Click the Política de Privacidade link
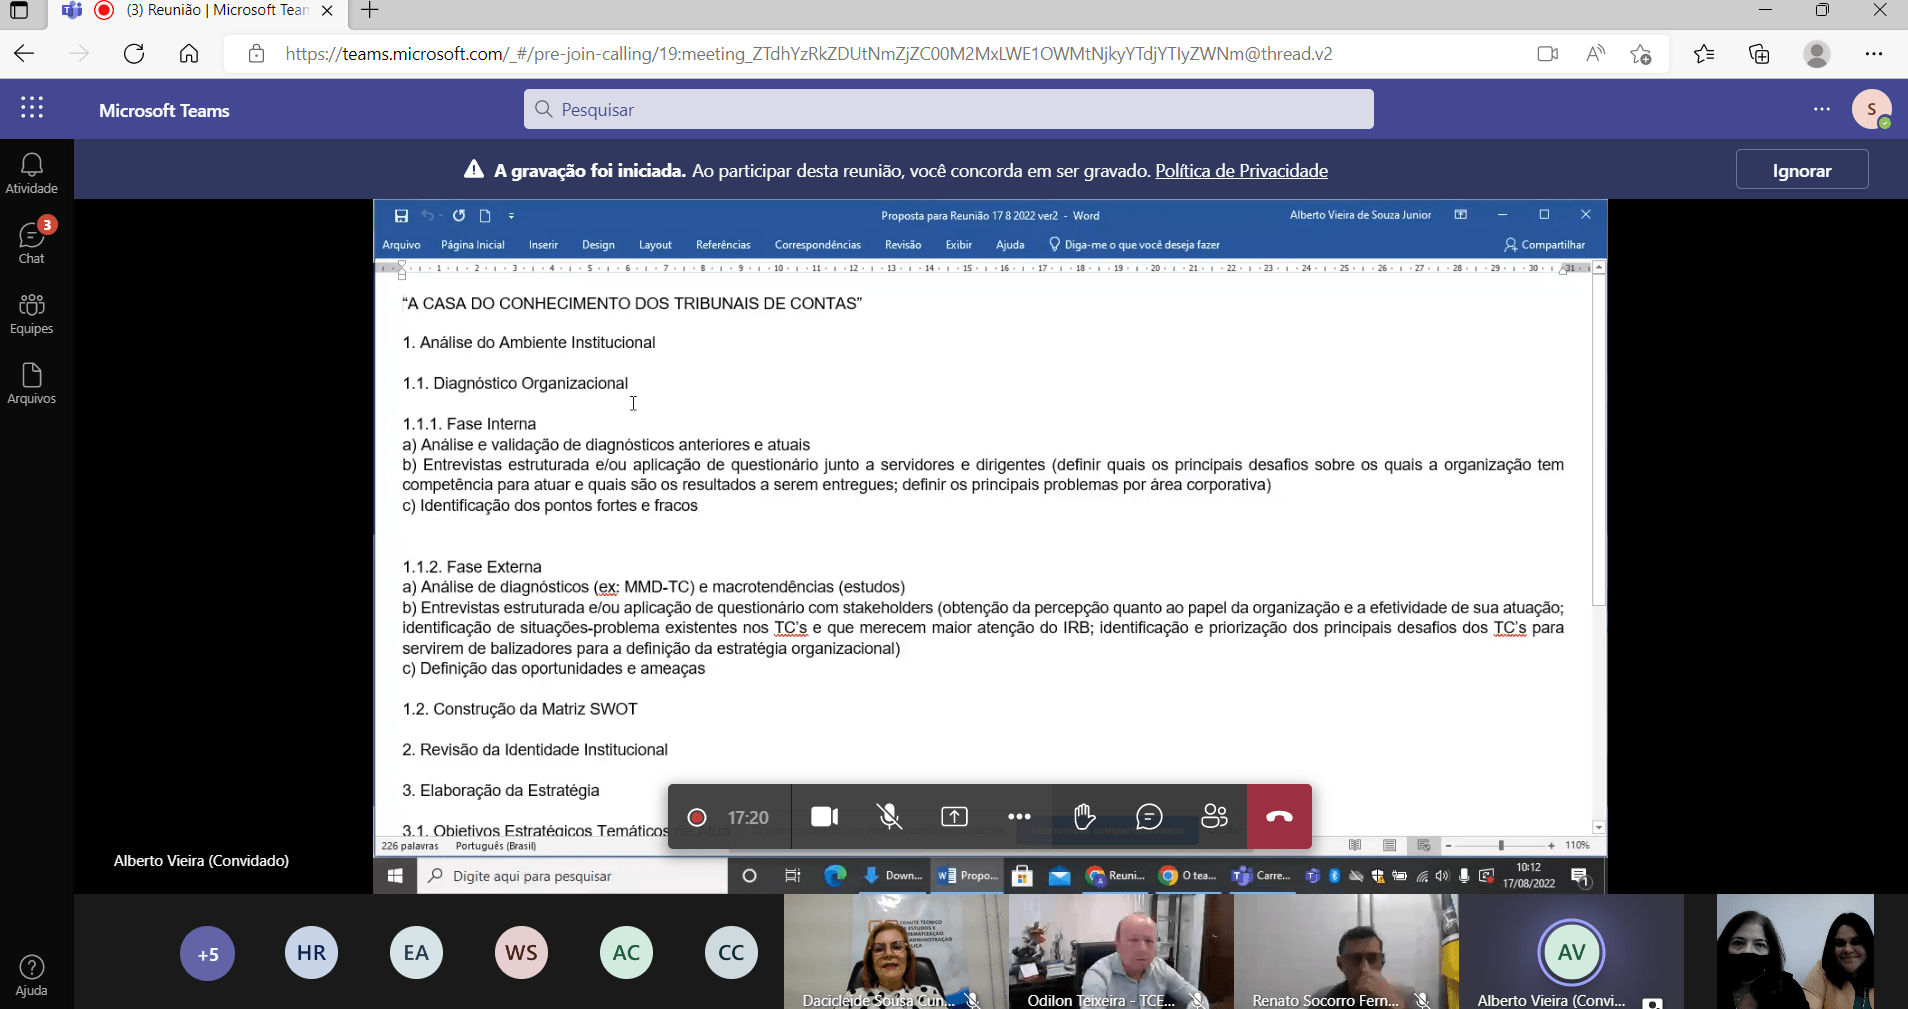The width and height of the screenshot is (1908, 1009). tap(1241, 171)
